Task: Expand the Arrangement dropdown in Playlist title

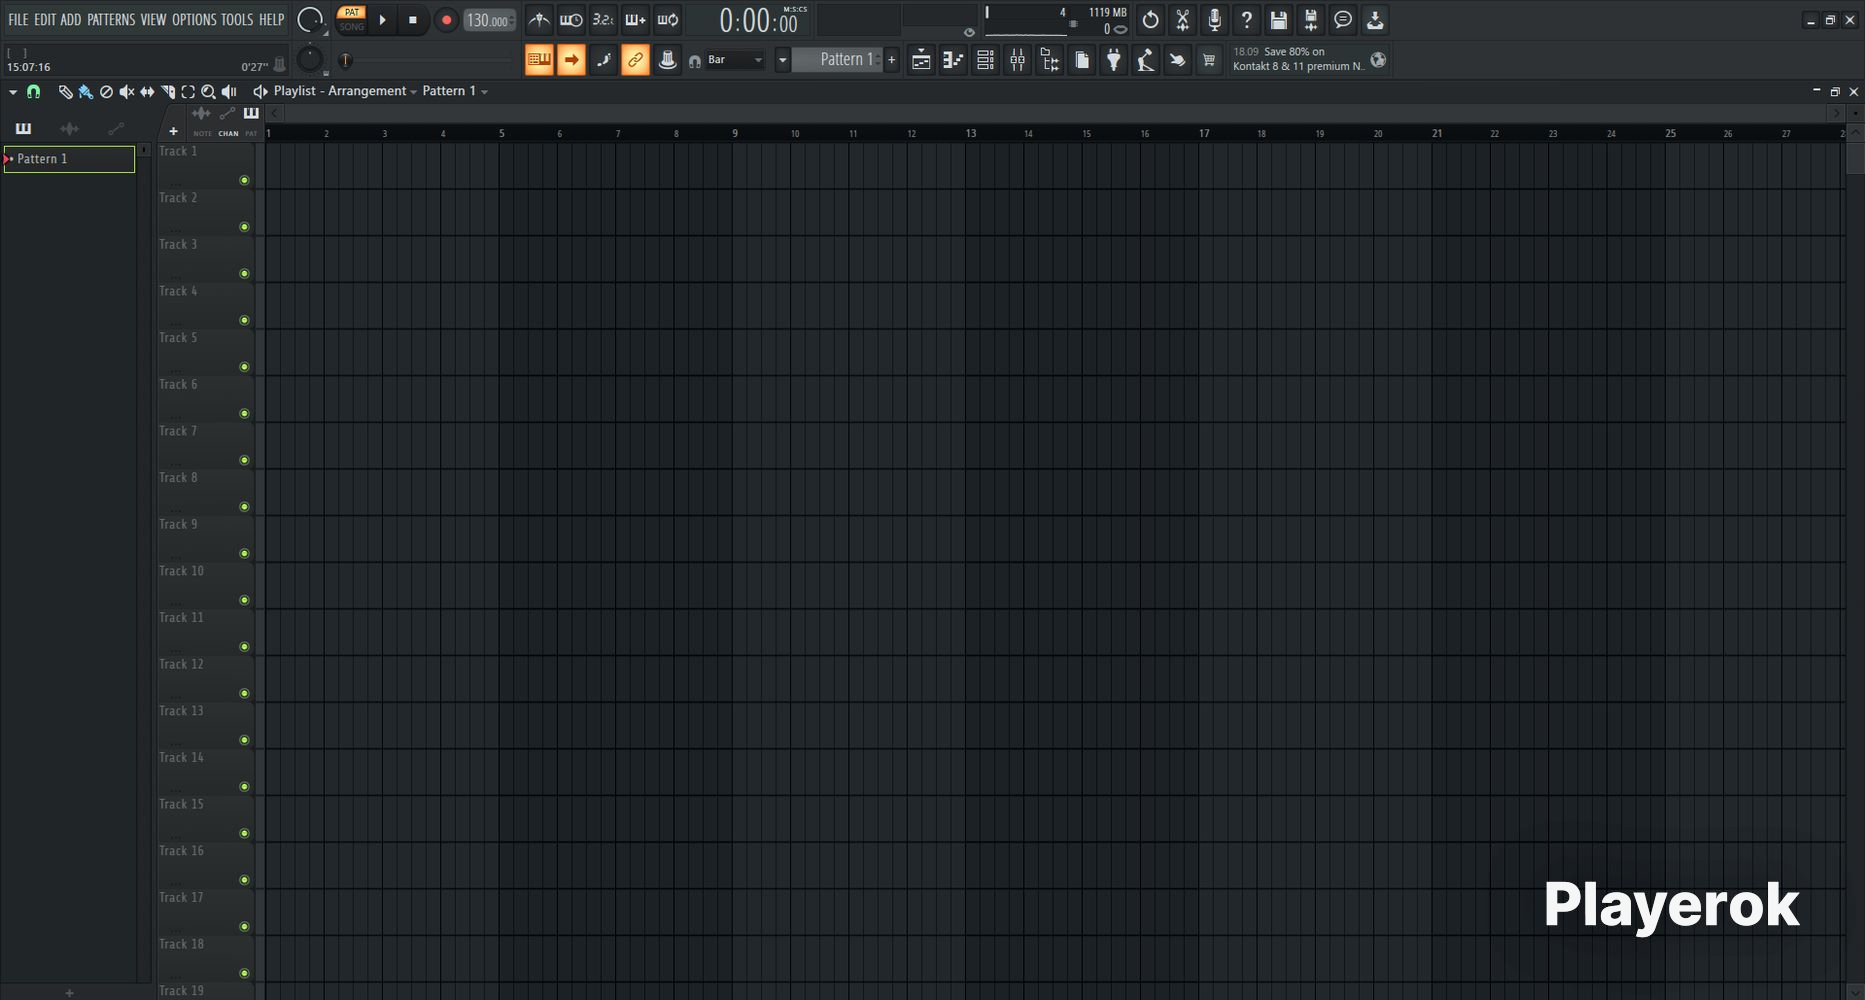Action: click(413, 92)
